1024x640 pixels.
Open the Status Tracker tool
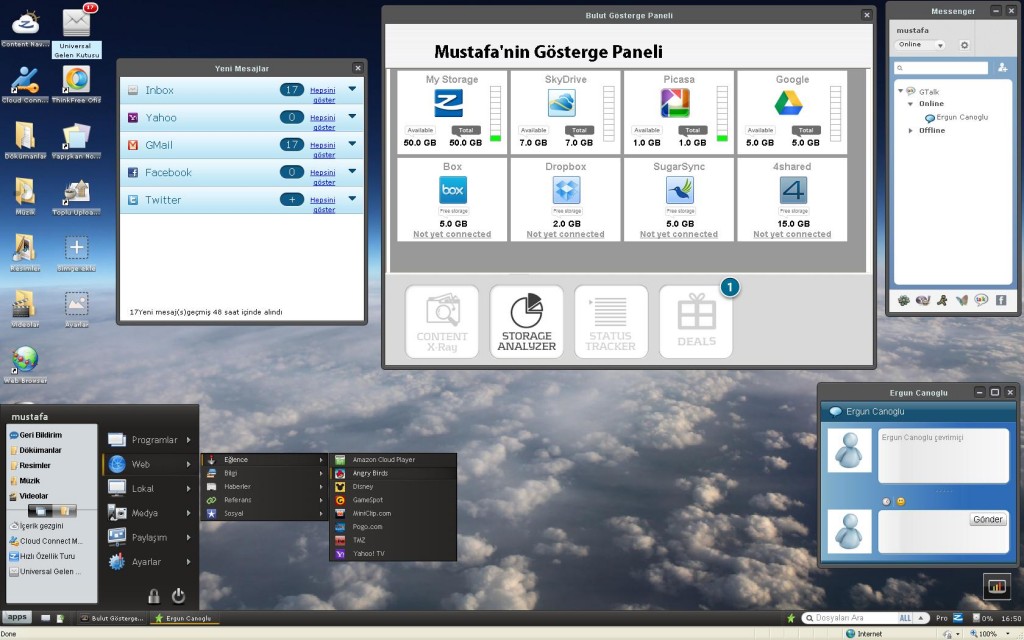611,322
